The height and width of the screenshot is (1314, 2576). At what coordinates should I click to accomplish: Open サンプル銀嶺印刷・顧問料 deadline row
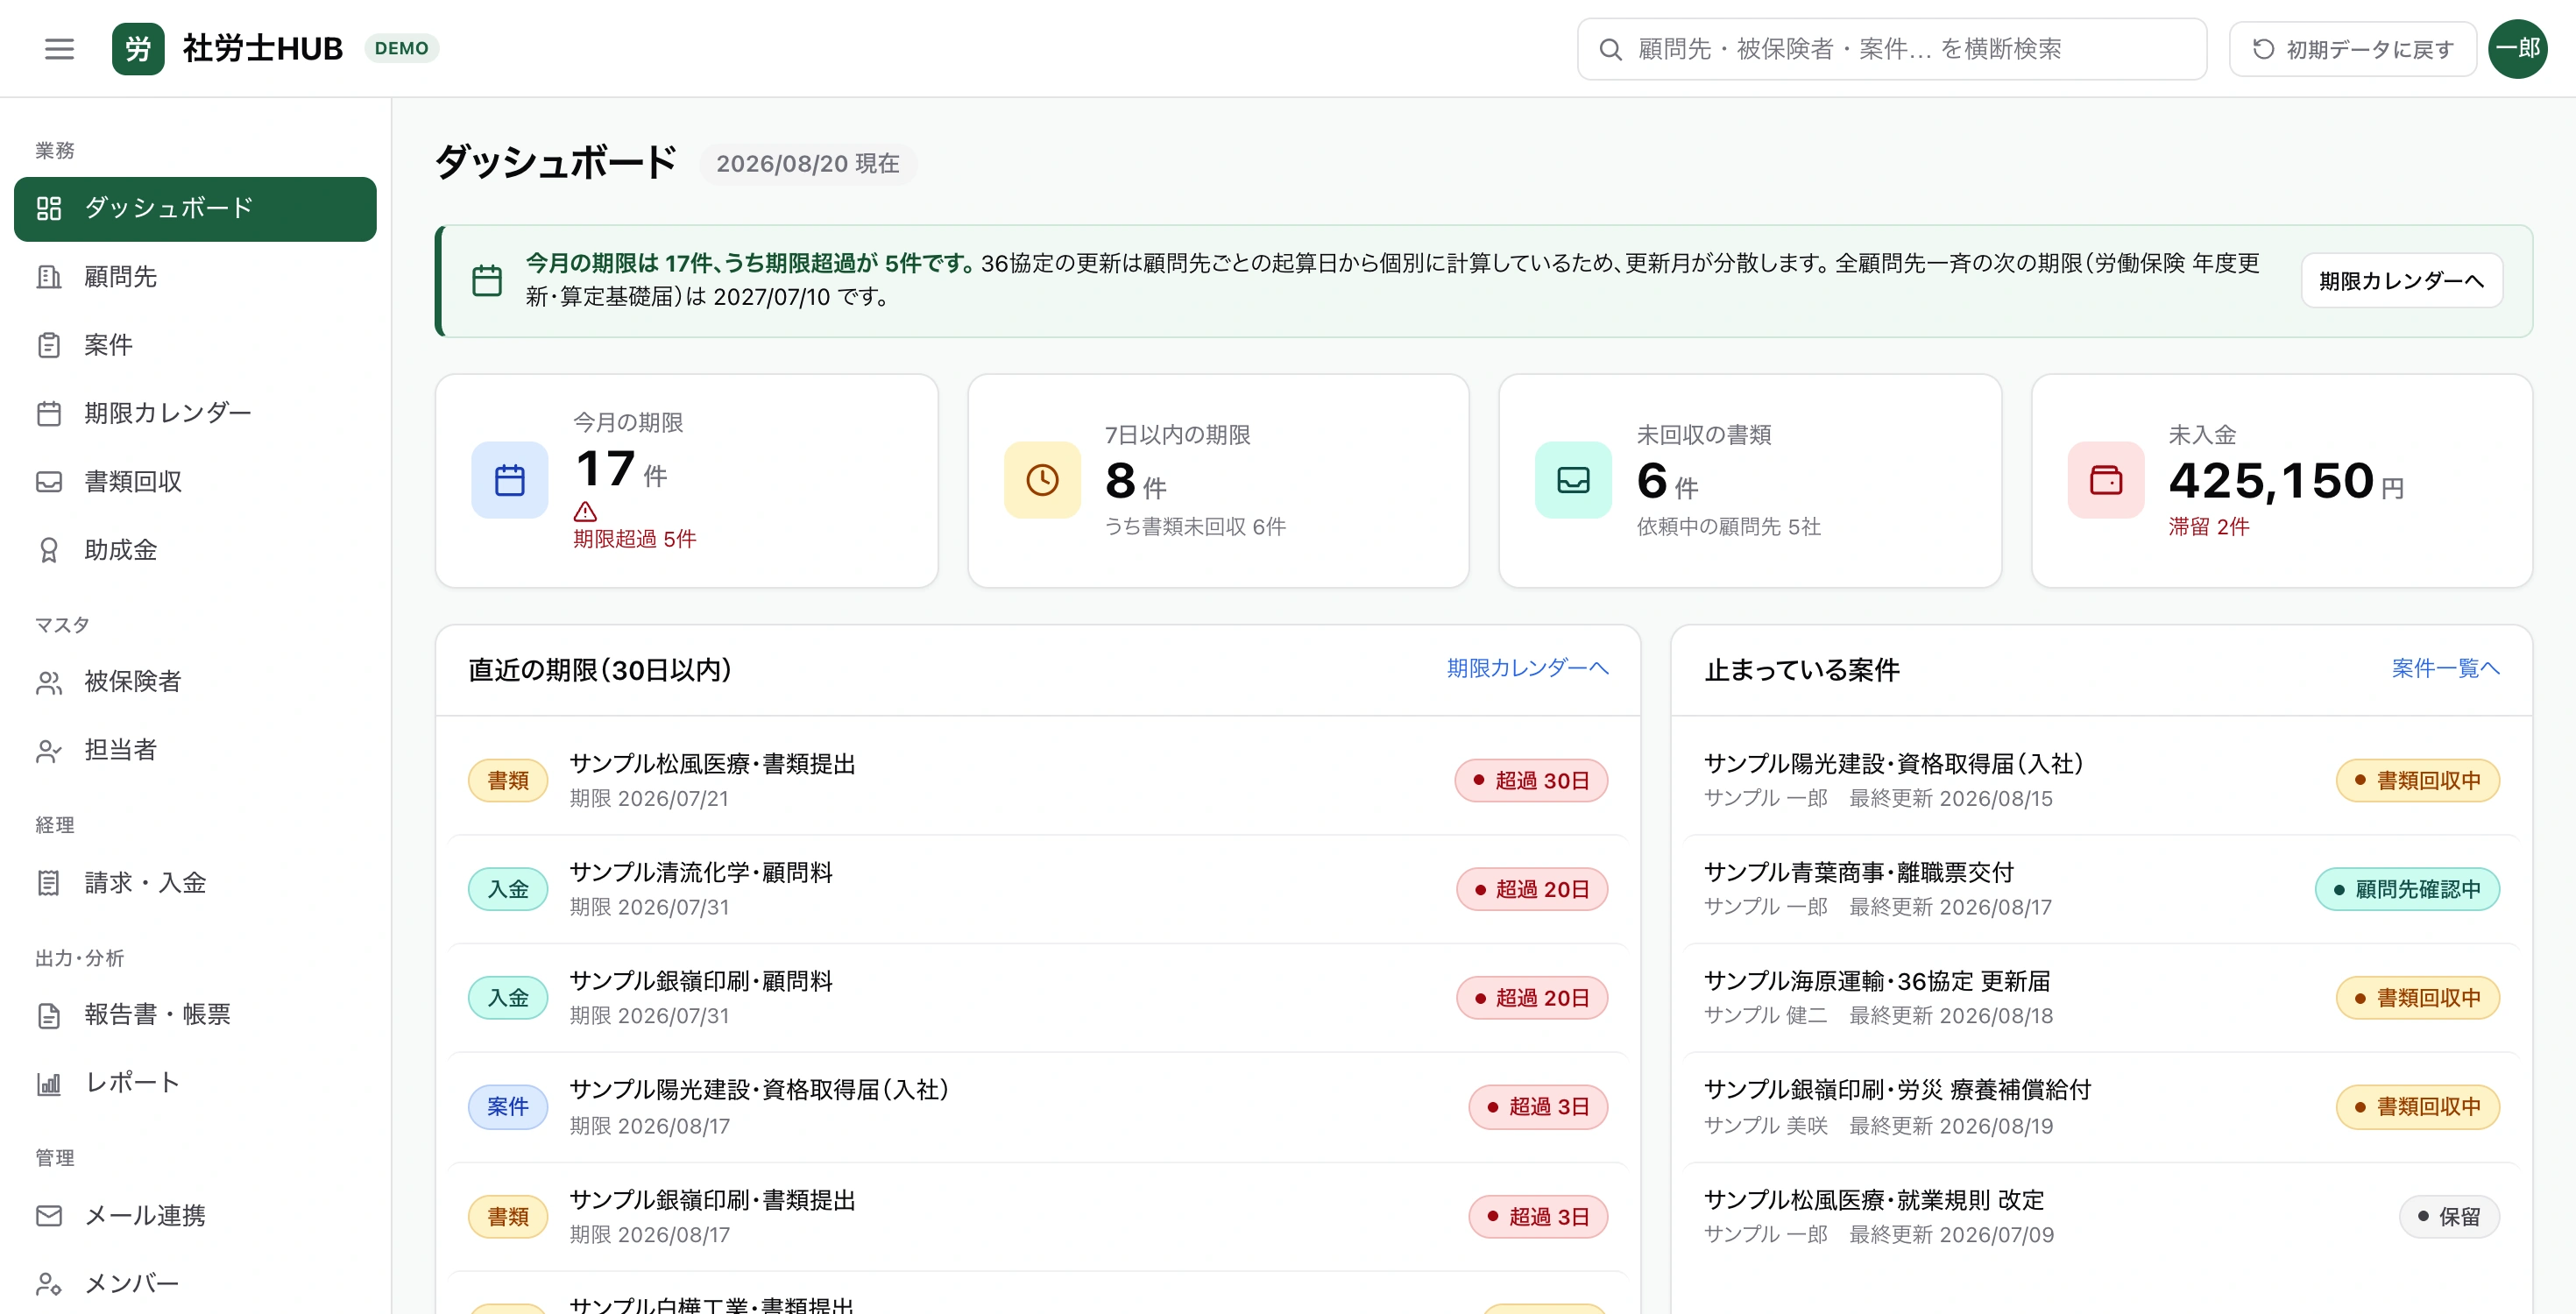[x=1037, y=998]
